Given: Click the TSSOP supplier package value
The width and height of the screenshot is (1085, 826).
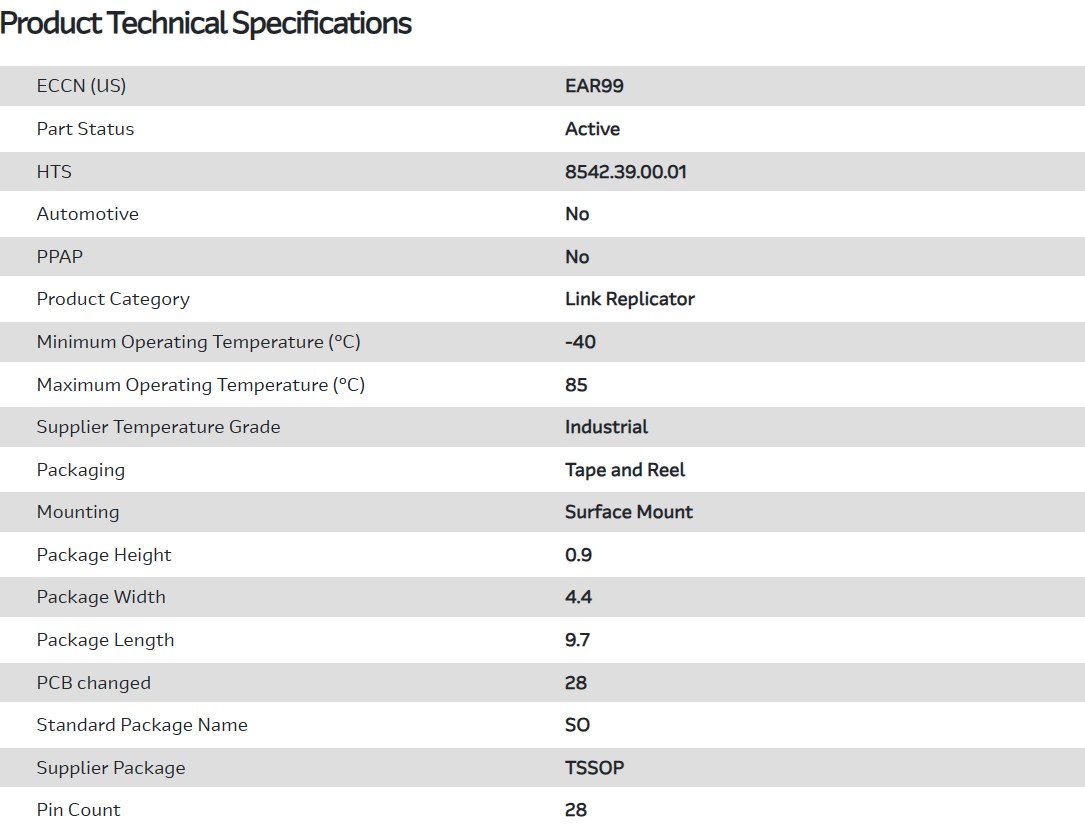Looking at the screenshot, I should click(x=594, y=768).
